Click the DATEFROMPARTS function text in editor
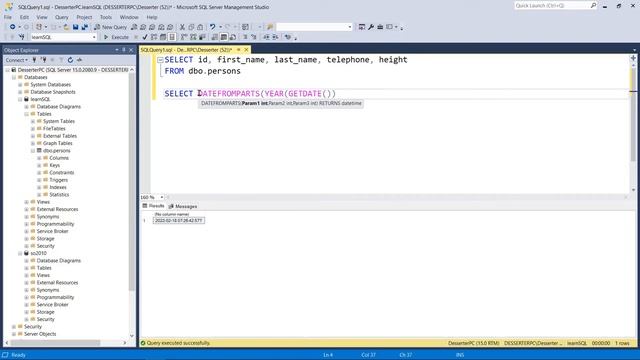Screen dimensions: 640x360 pos(229,94)
